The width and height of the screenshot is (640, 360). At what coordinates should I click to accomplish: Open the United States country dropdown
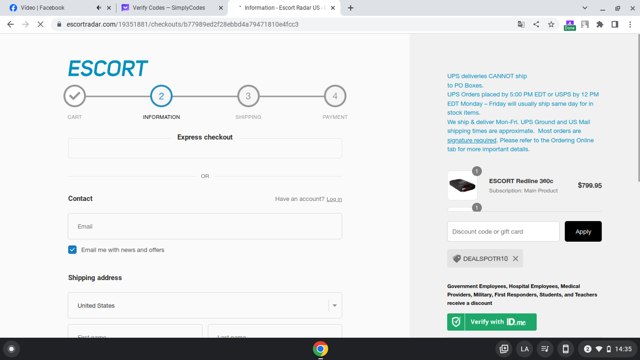pos(205,305)
